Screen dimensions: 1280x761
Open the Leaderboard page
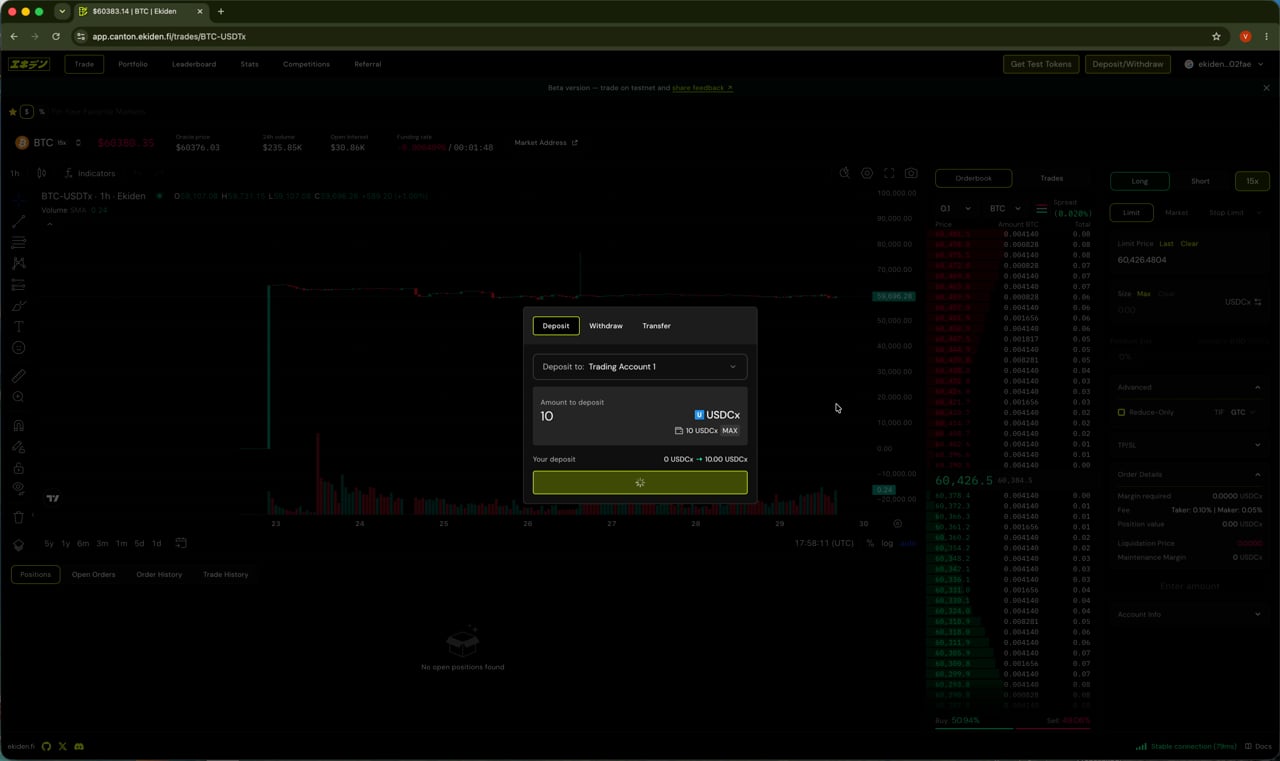194,64
